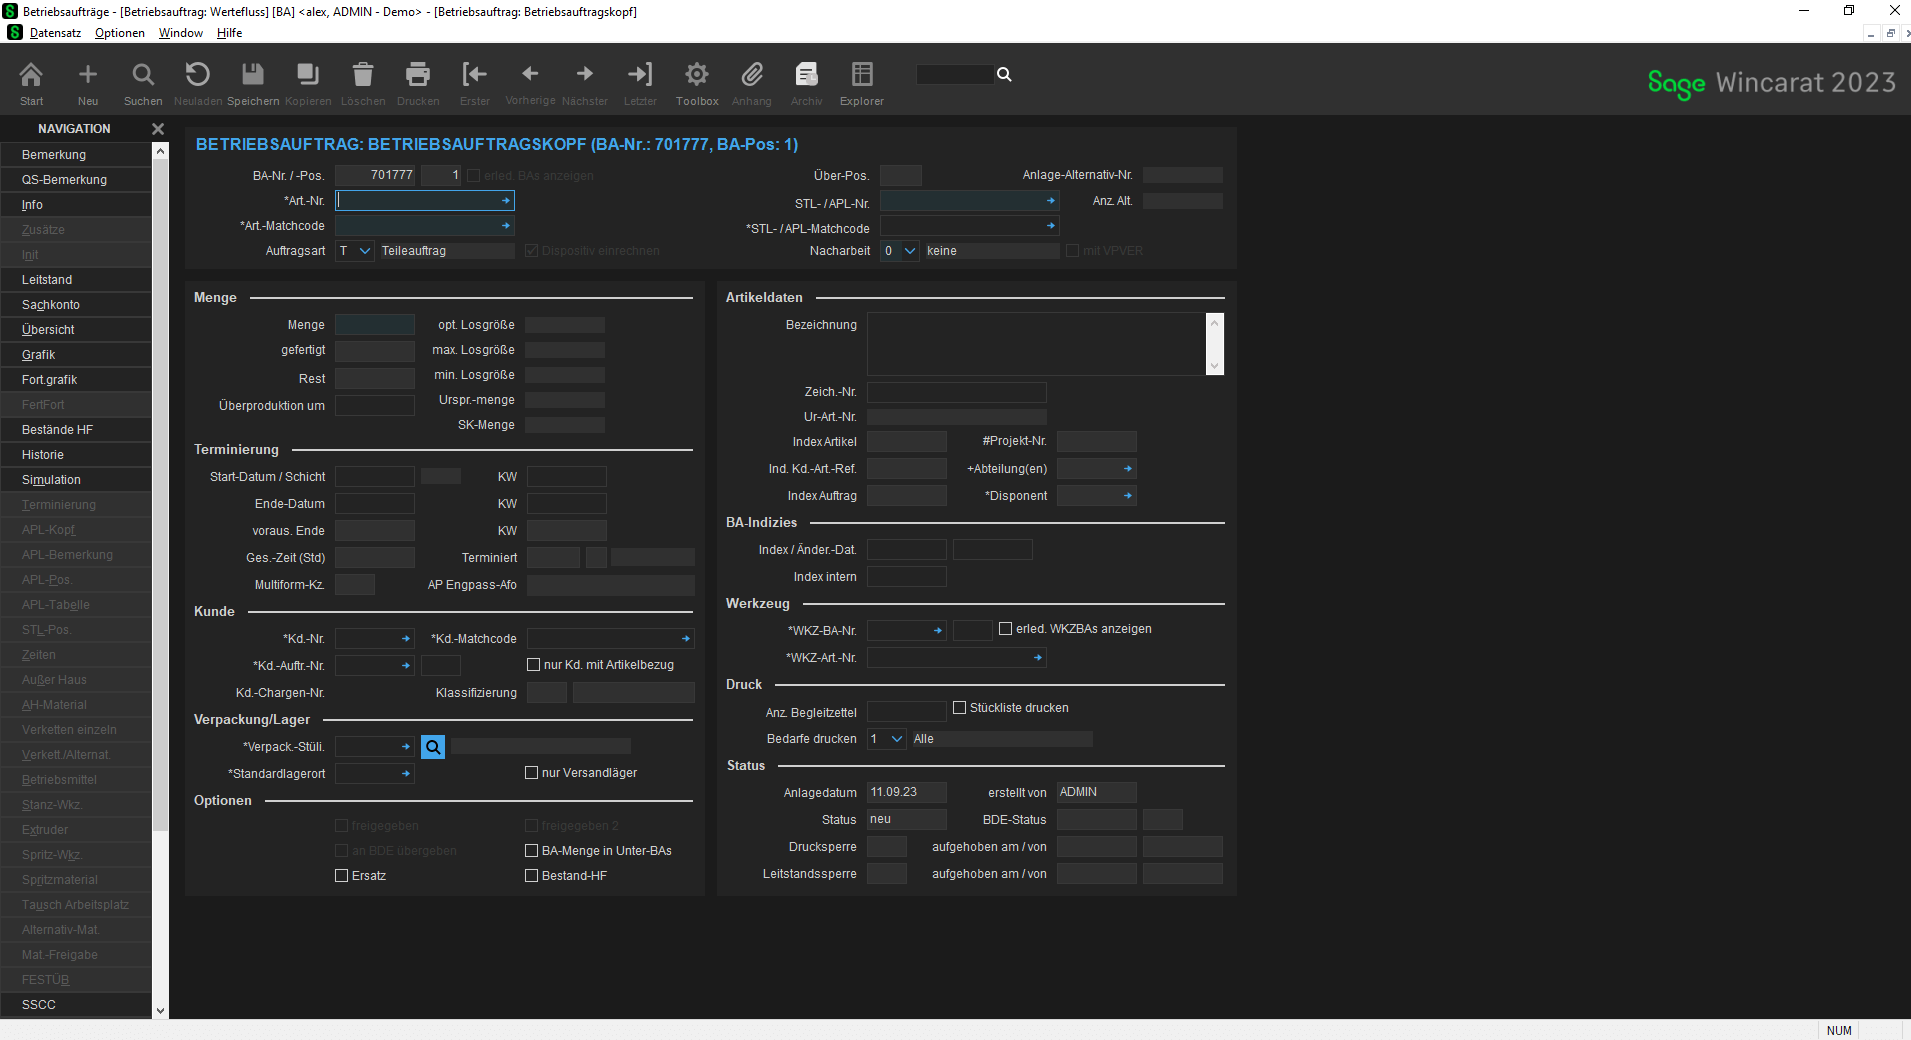Screen dimensions: 1911x1040
Task: Click the Start home icon
Action: 31,74
